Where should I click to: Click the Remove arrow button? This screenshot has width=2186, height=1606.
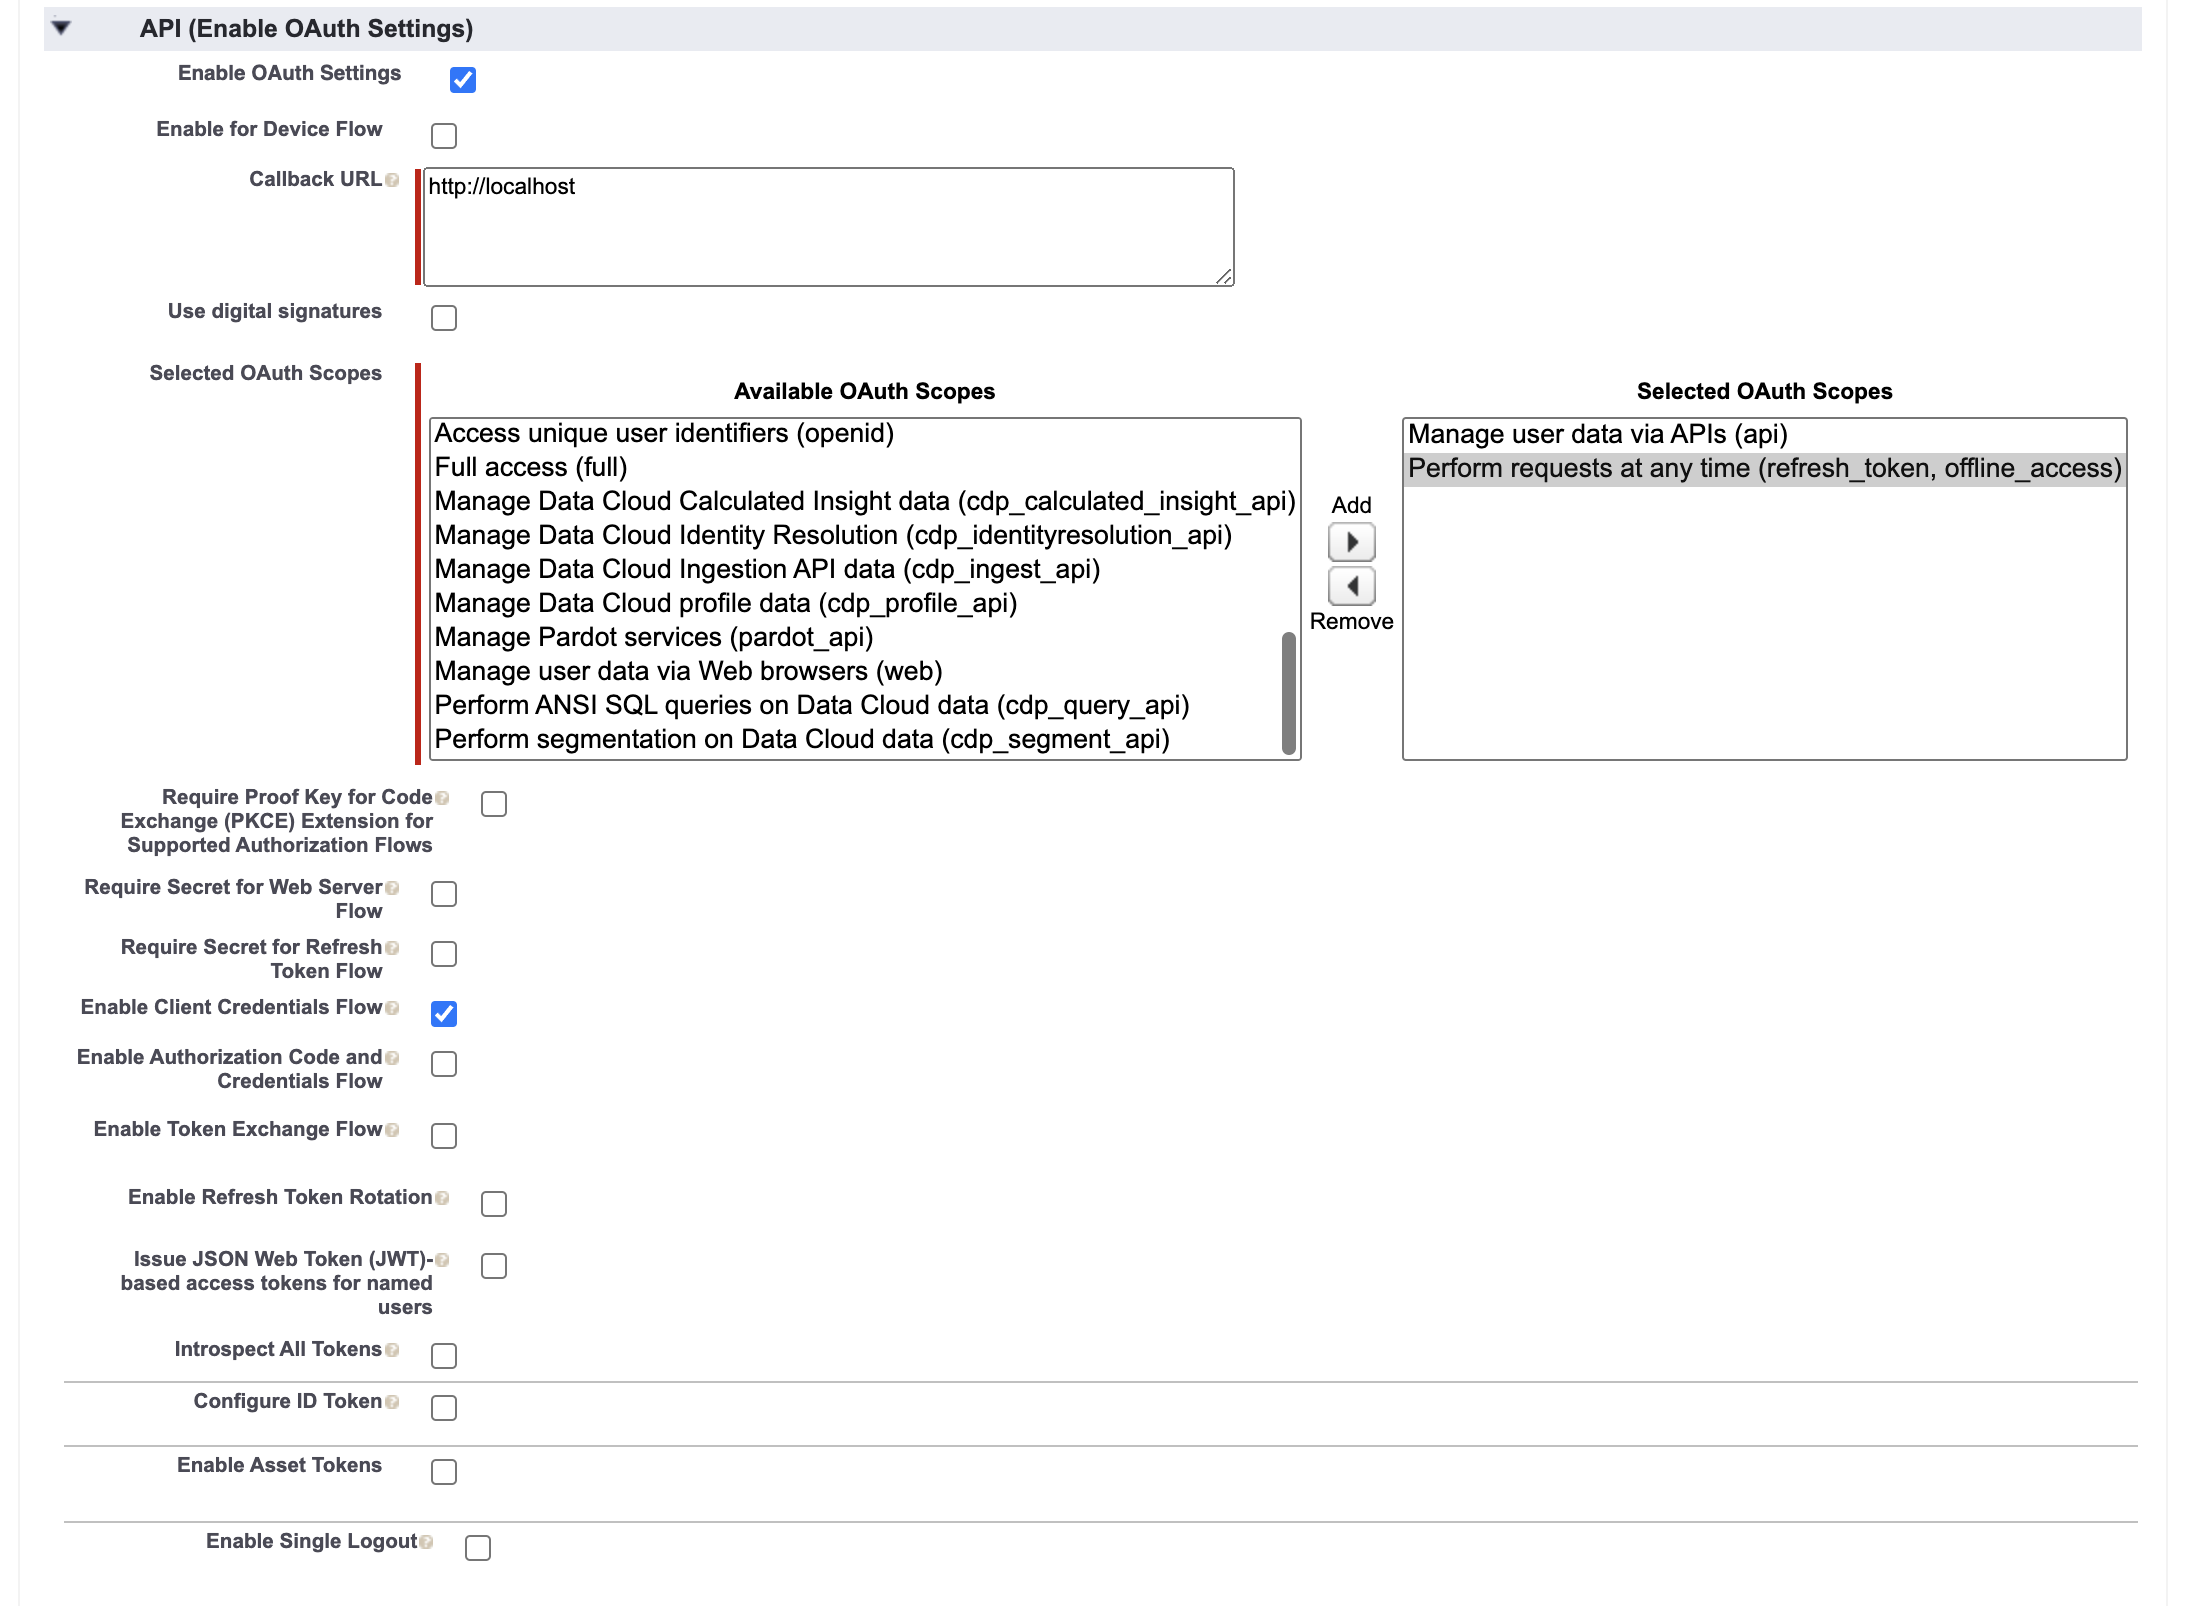coord(1351,586)
